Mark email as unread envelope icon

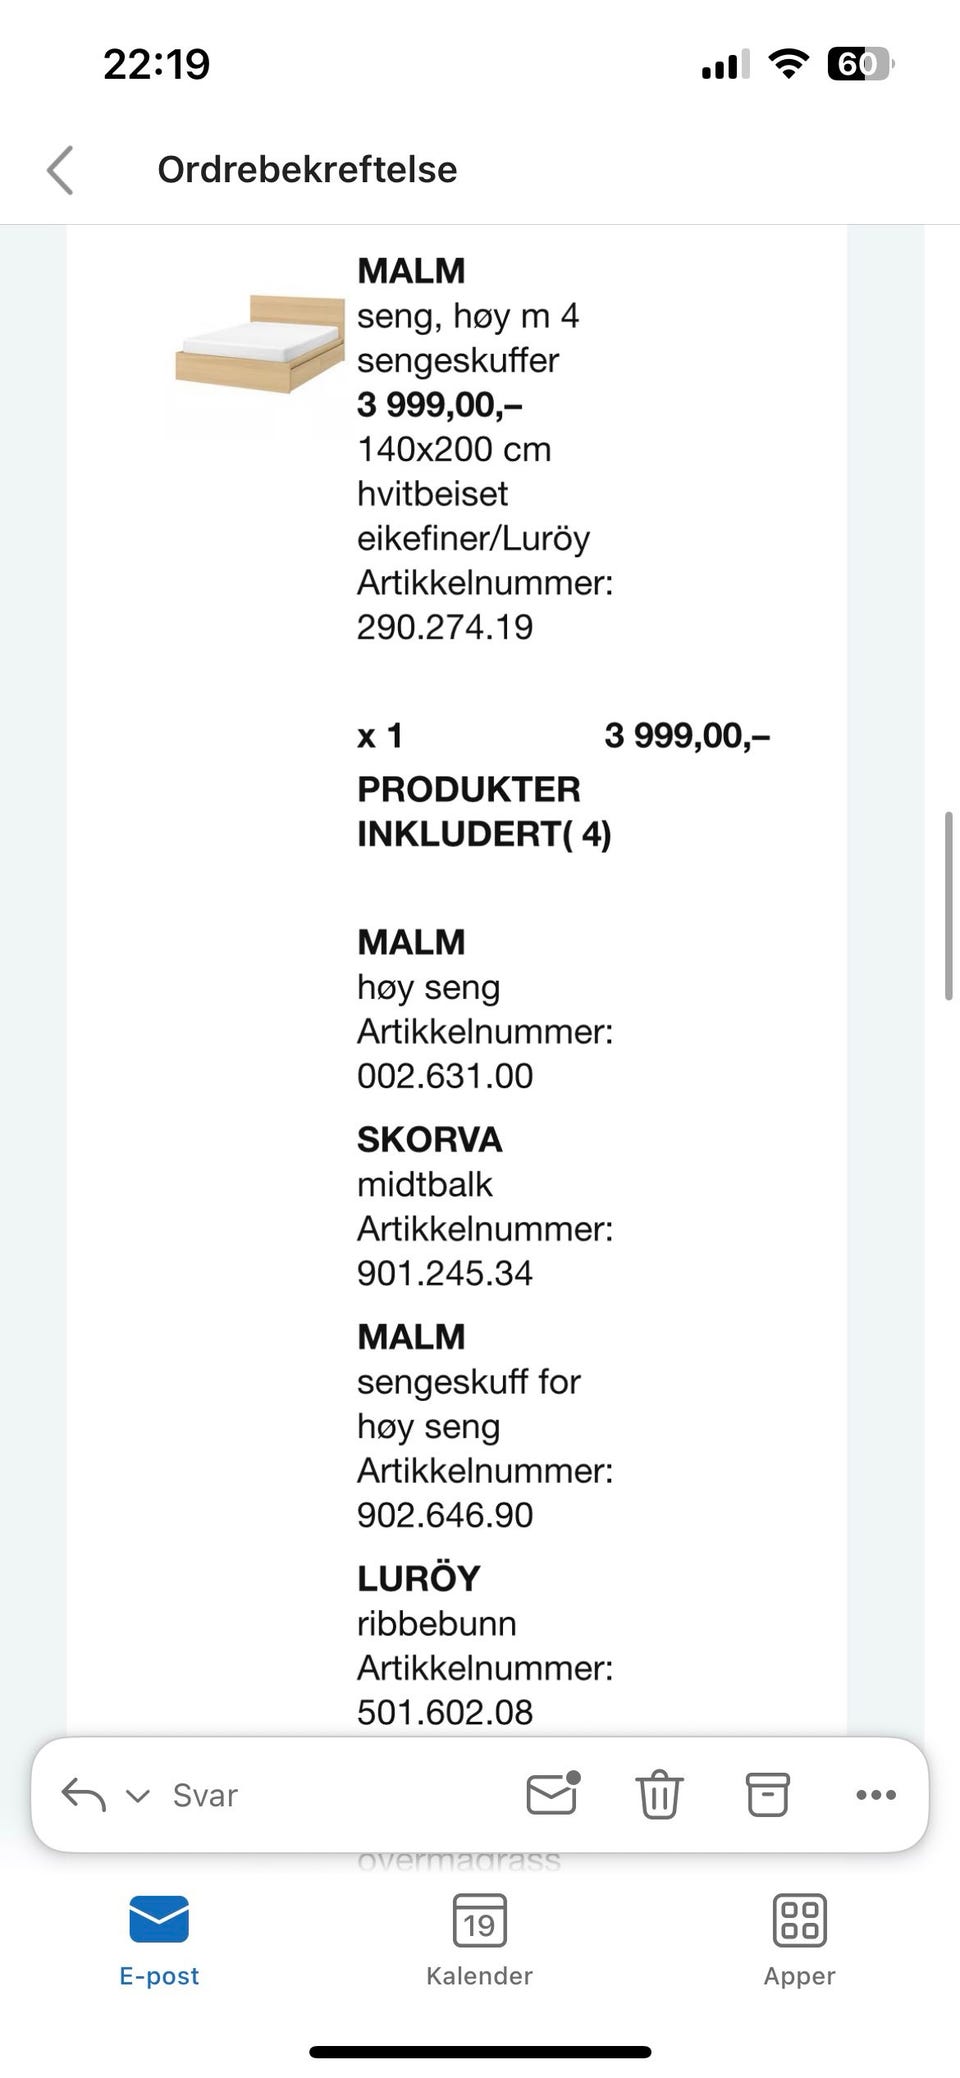[x=554, y=1793]
